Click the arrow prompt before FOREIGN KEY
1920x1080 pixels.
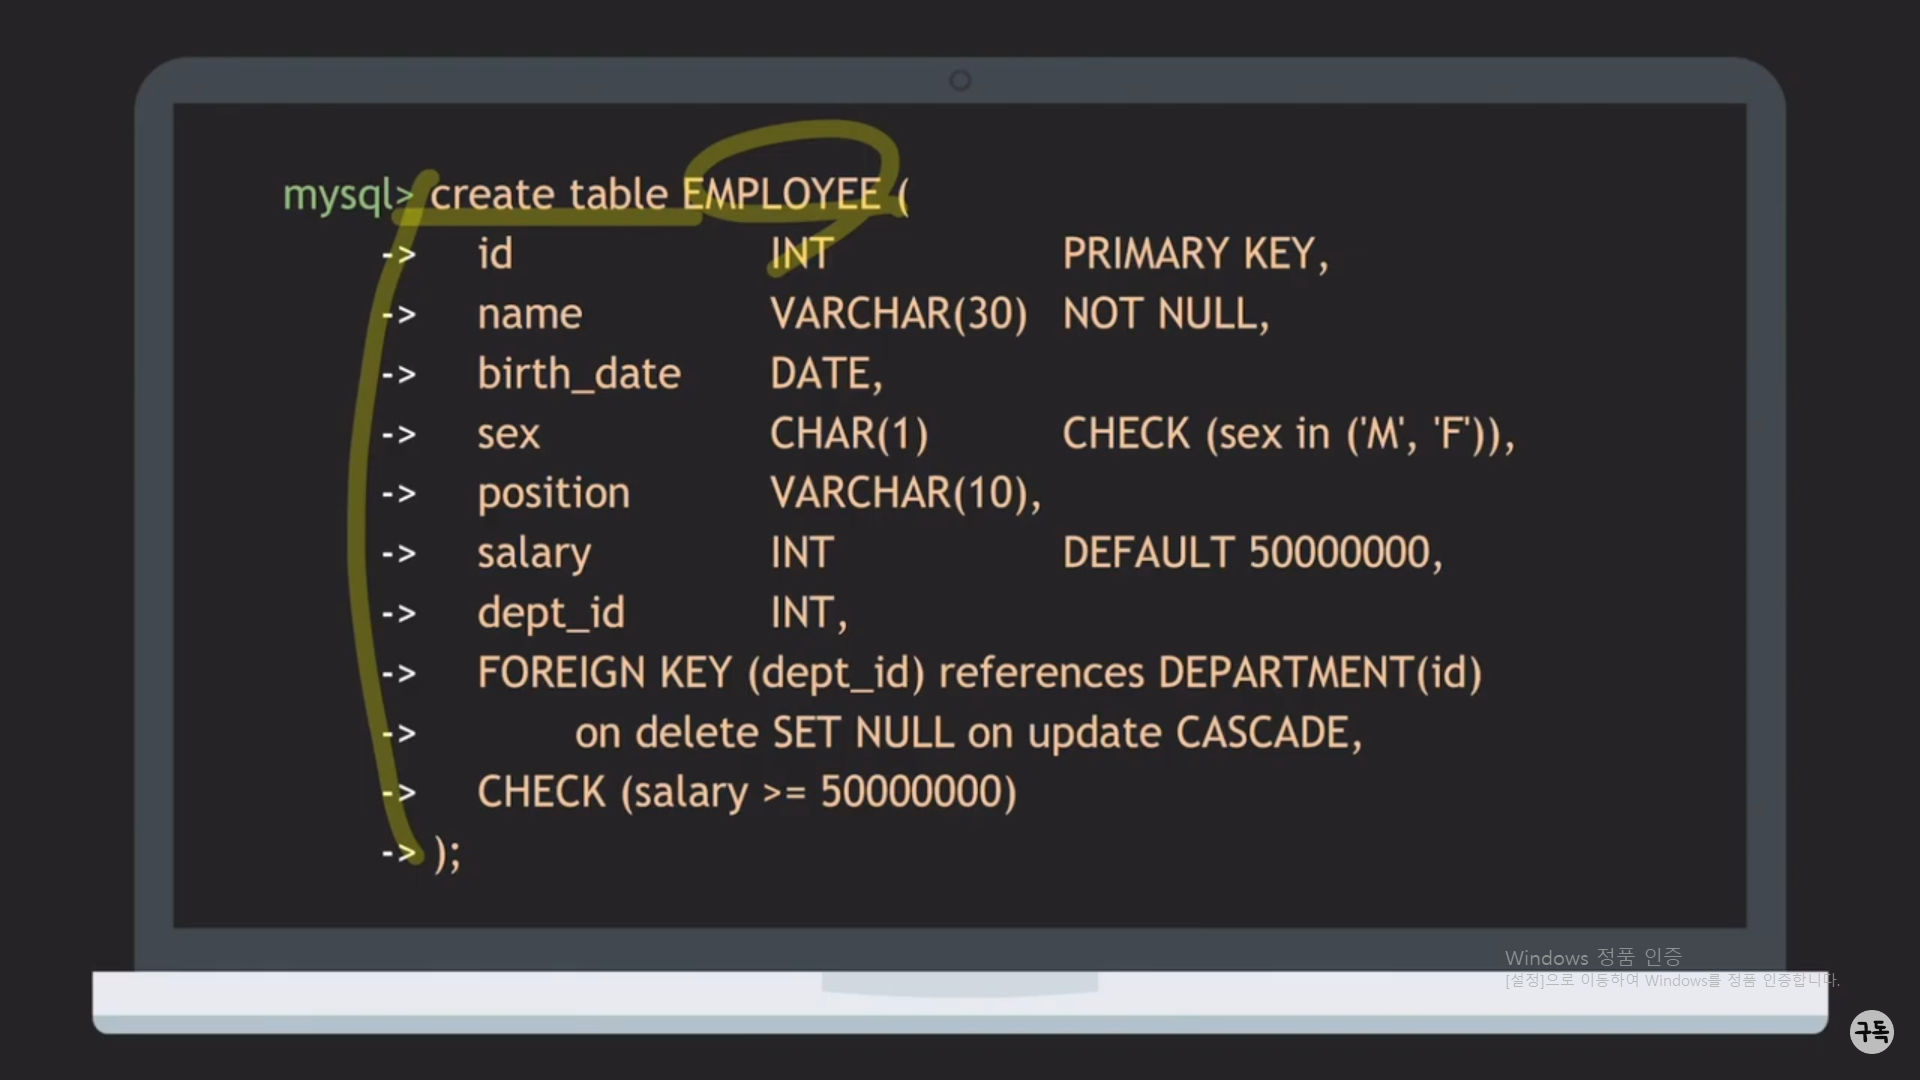click(x=398, y=673)
